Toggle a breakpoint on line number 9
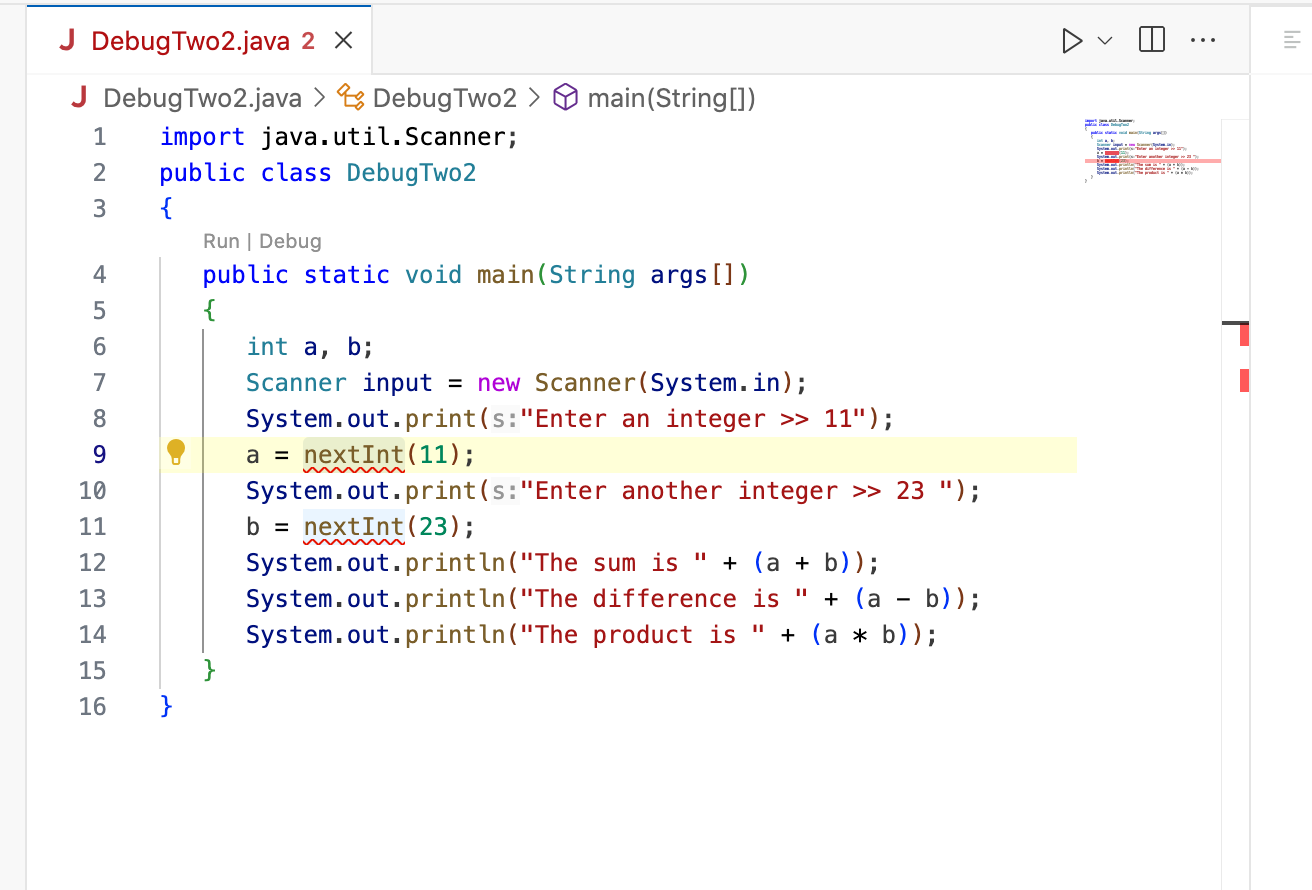This screenshot has width=1312, height=890. point(98,454)
